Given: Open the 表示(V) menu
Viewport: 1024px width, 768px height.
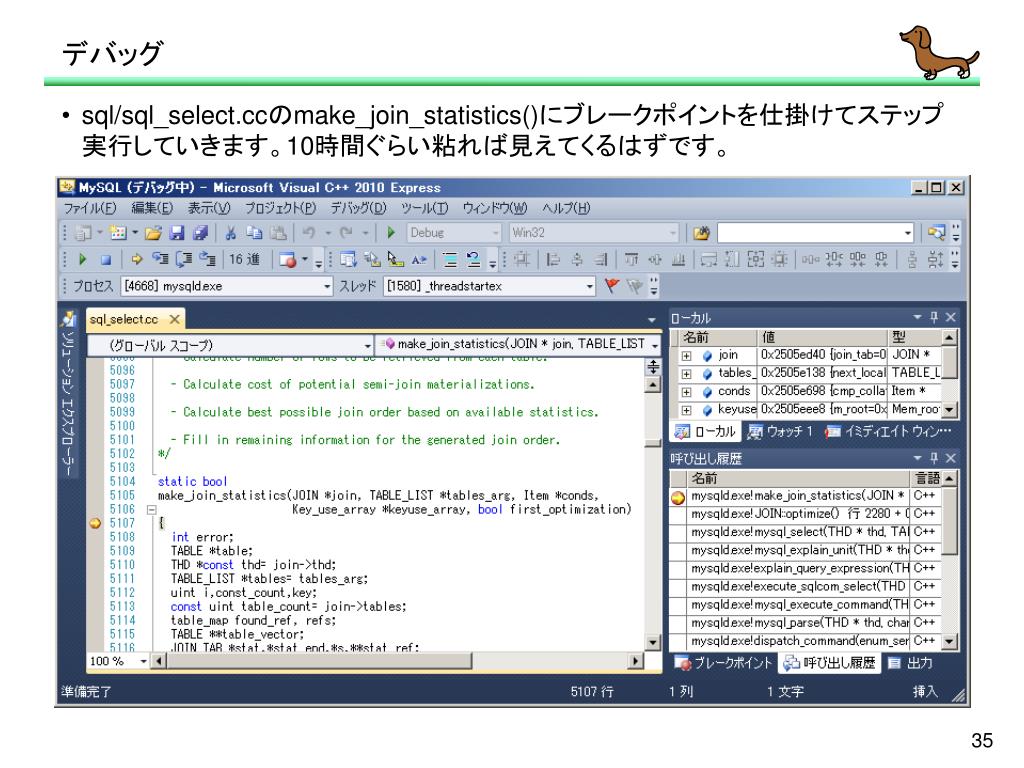Looking at the screenshot, I should tap(209, 208).
